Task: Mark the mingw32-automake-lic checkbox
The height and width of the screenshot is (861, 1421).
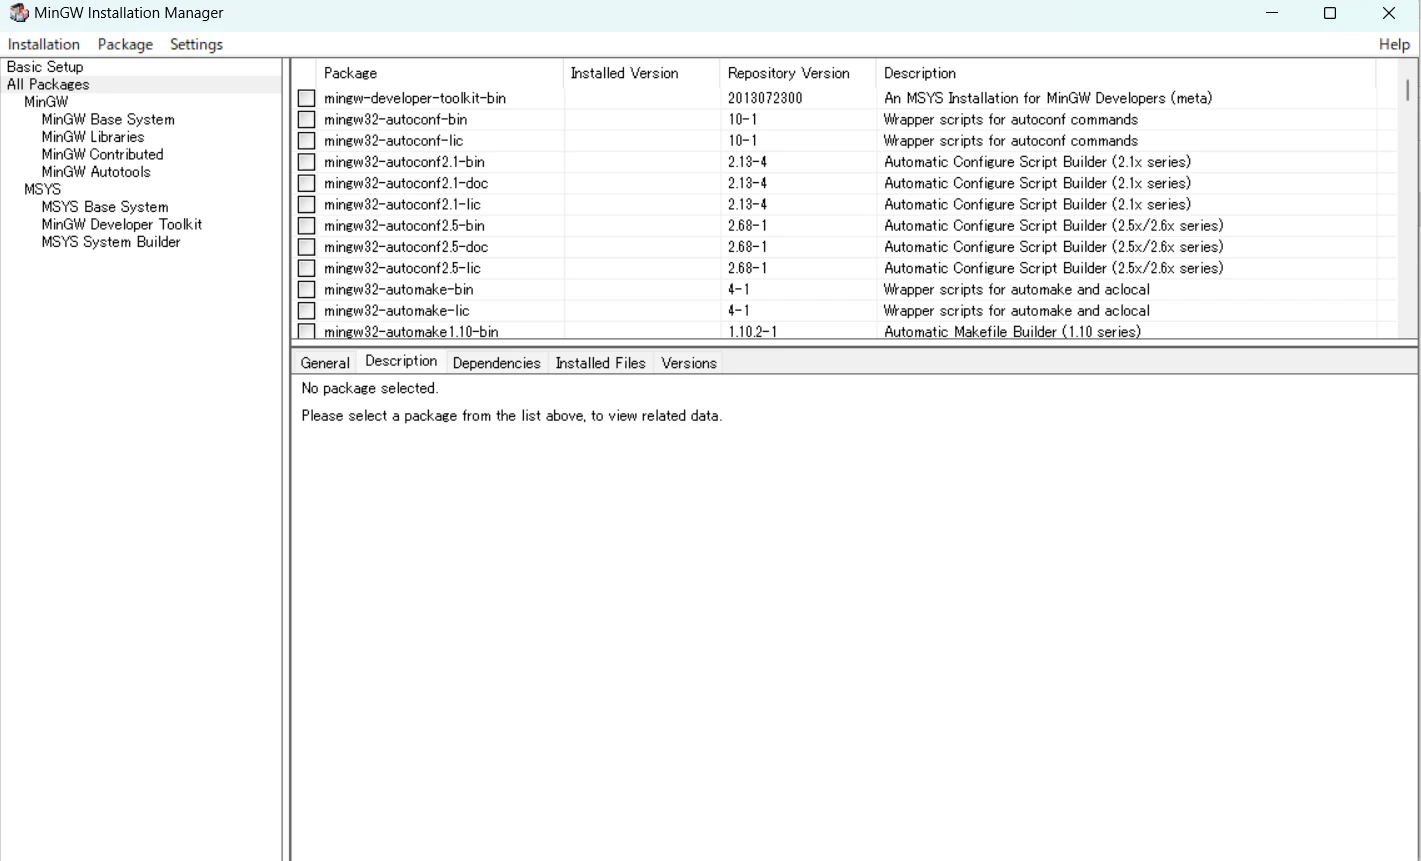Action: point(306,311)
